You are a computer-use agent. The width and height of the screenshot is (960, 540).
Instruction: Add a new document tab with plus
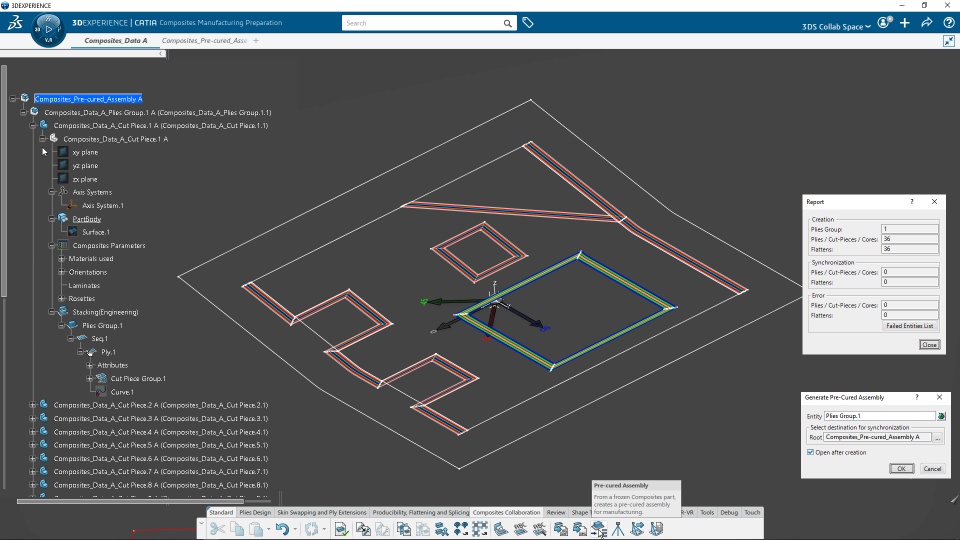pyautogui.click(x=256, y=40)
